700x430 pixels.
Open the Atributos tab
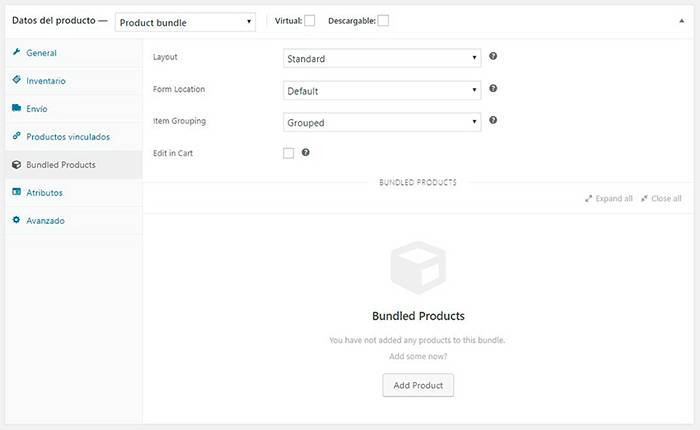pos(74,192)
